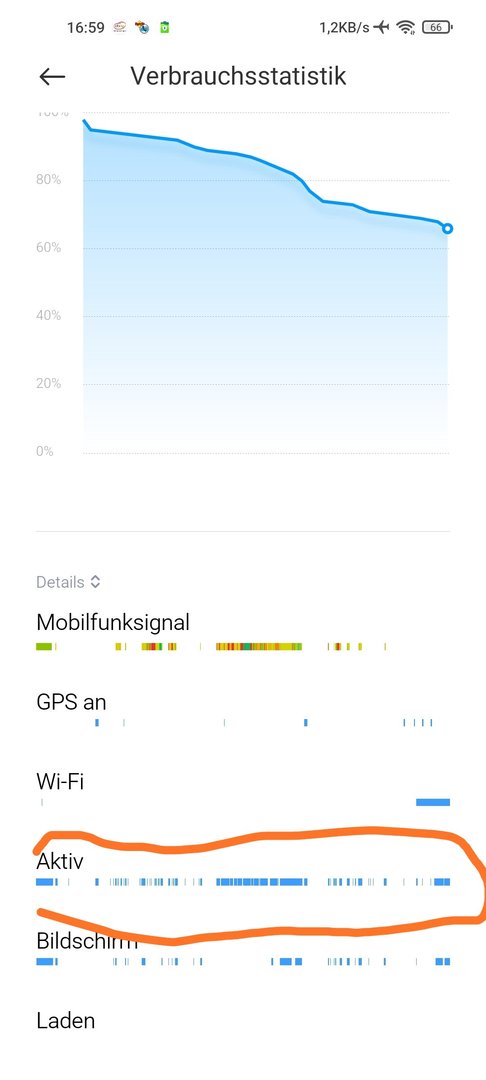Tap the 1,2KB/s network speed indicator
486x1080 pixels.
pyautogui.click(x=344, y=28)
